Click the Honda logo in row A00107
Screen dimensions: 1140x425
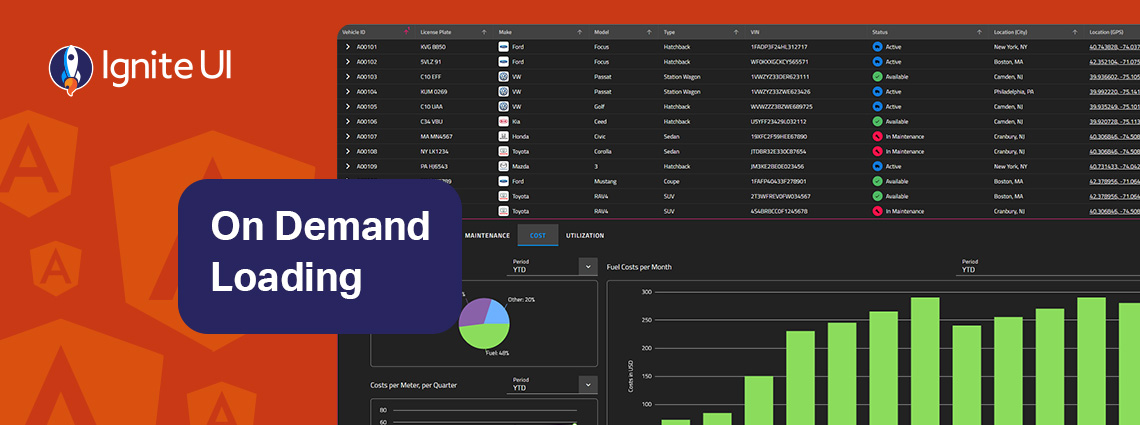tap(504, 137)
